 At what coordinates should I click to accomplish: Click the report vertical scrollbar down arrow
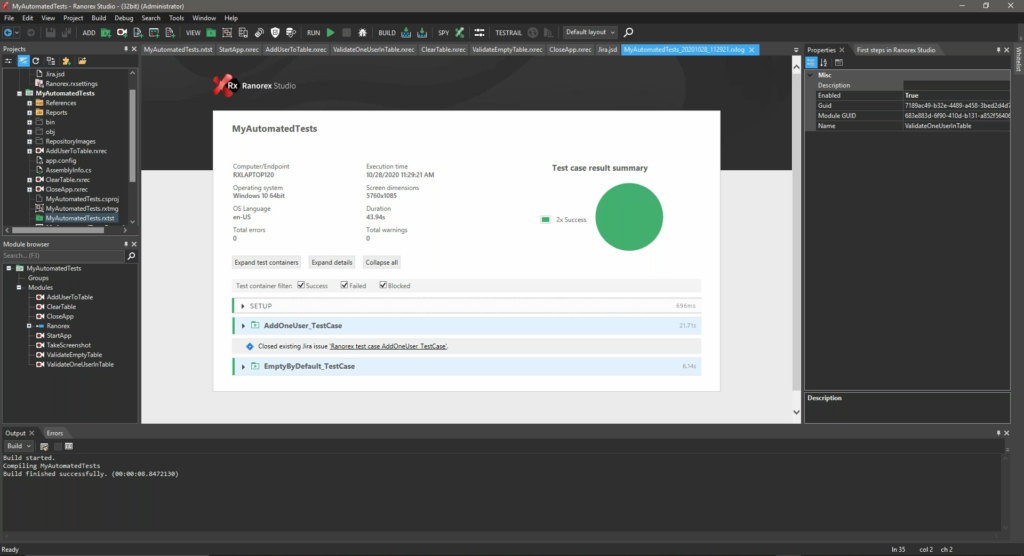796,412
